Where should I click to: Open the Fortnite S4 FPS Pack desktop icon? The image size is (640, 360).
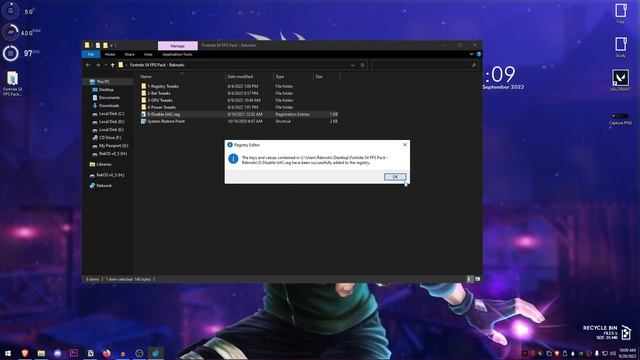pyautogui.click(x=12, y=84)
